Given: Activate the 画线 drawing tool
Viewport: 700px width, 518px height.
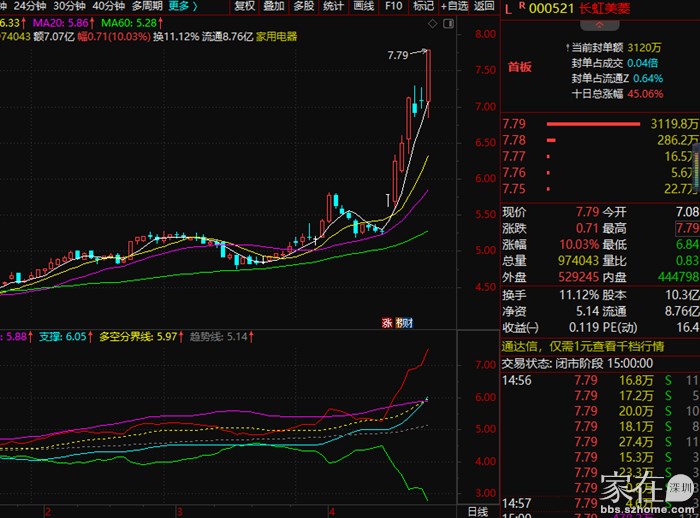Looking at the screenshot, I should [364, 6].
